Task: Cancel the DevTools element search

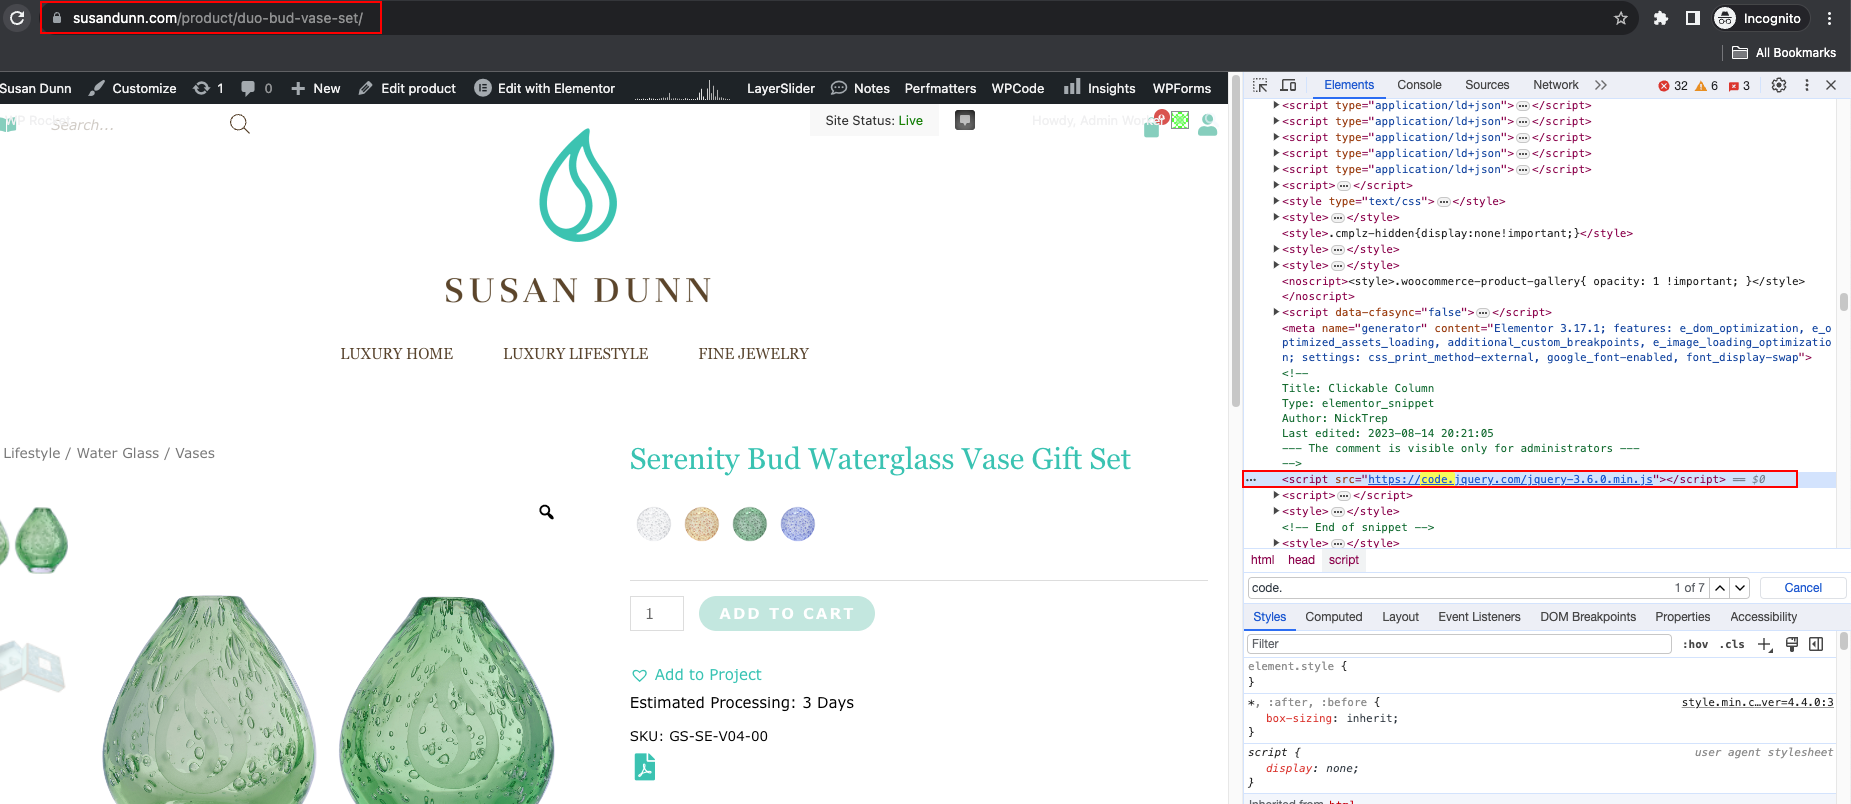Action: coord(1803,588)
